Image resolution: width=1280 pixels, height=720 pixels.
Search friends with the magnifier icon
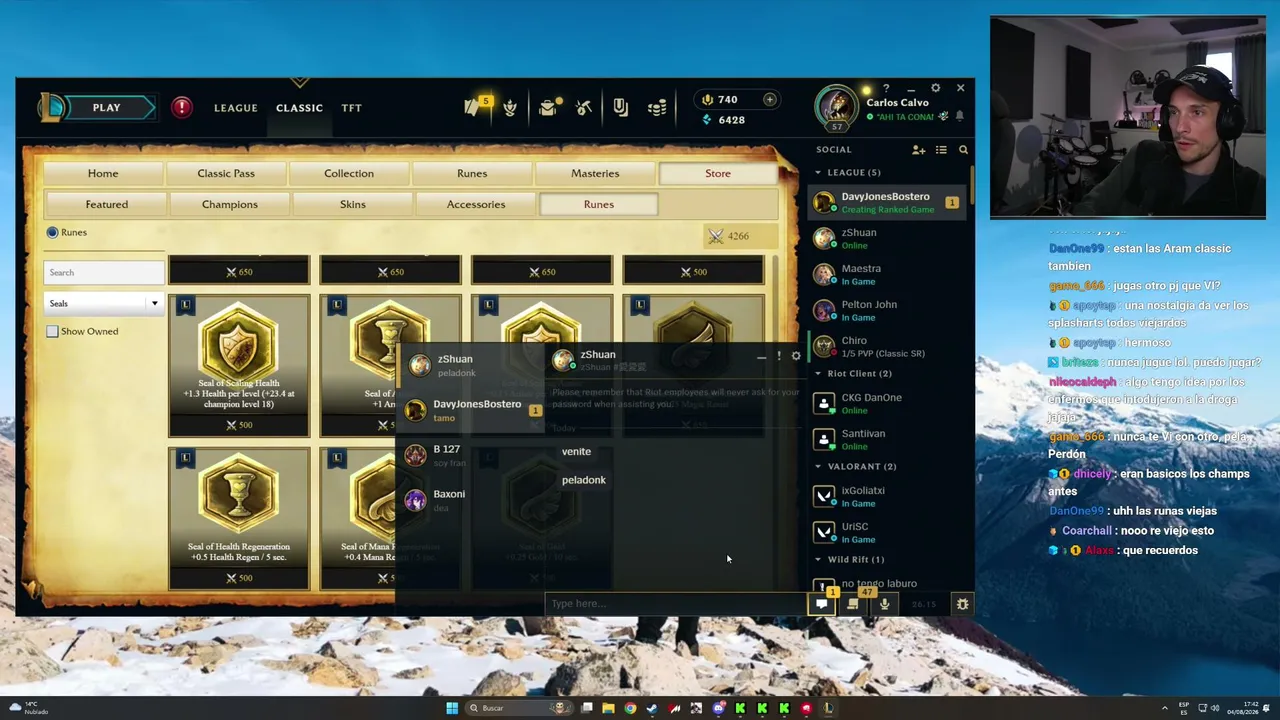coord(963,150)
